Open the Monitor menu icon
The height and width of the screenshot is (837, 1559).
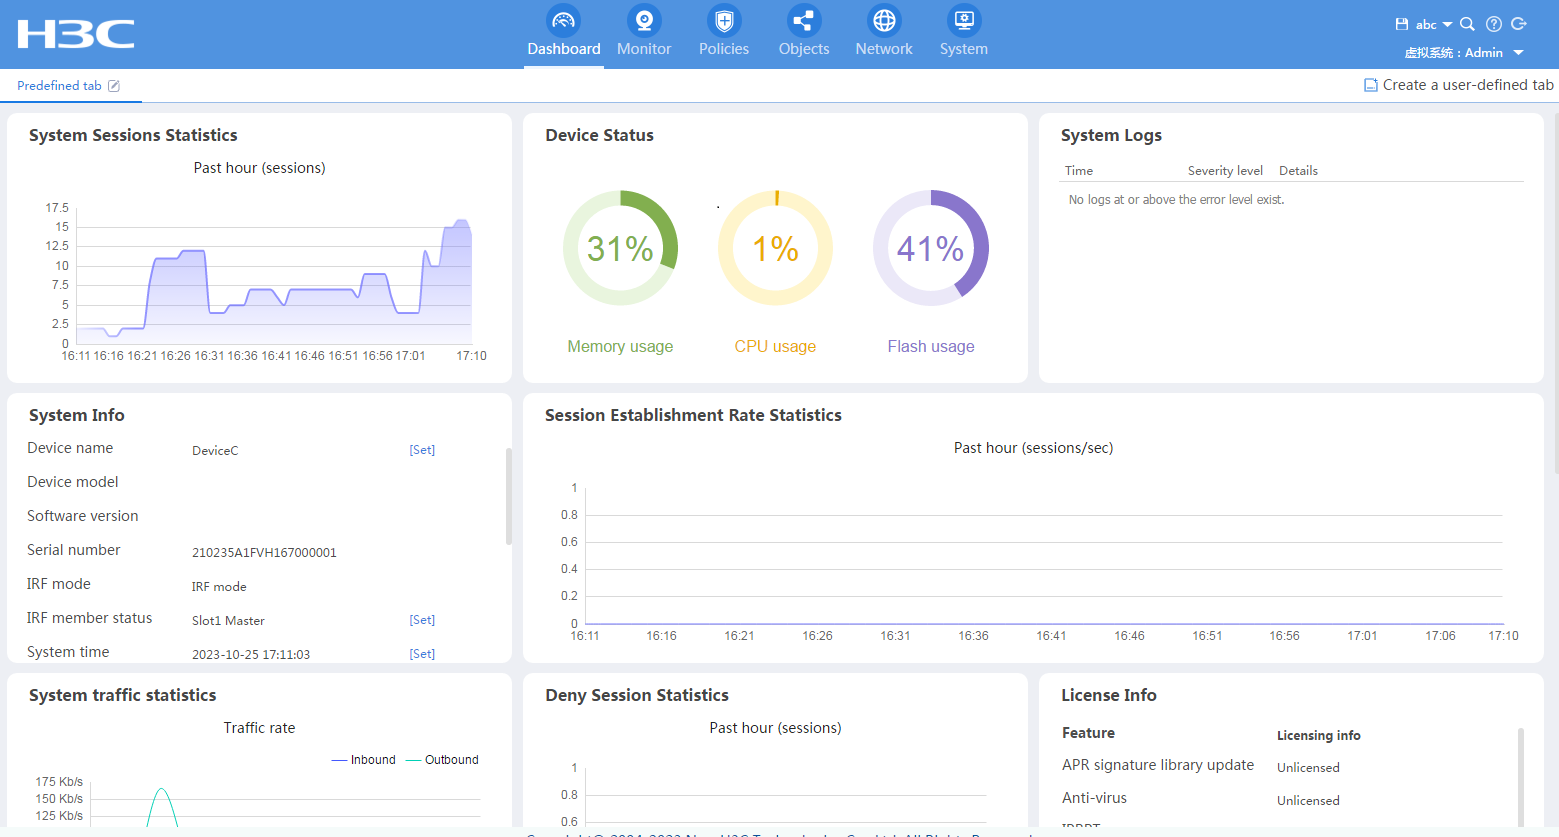tap(644, 21)
